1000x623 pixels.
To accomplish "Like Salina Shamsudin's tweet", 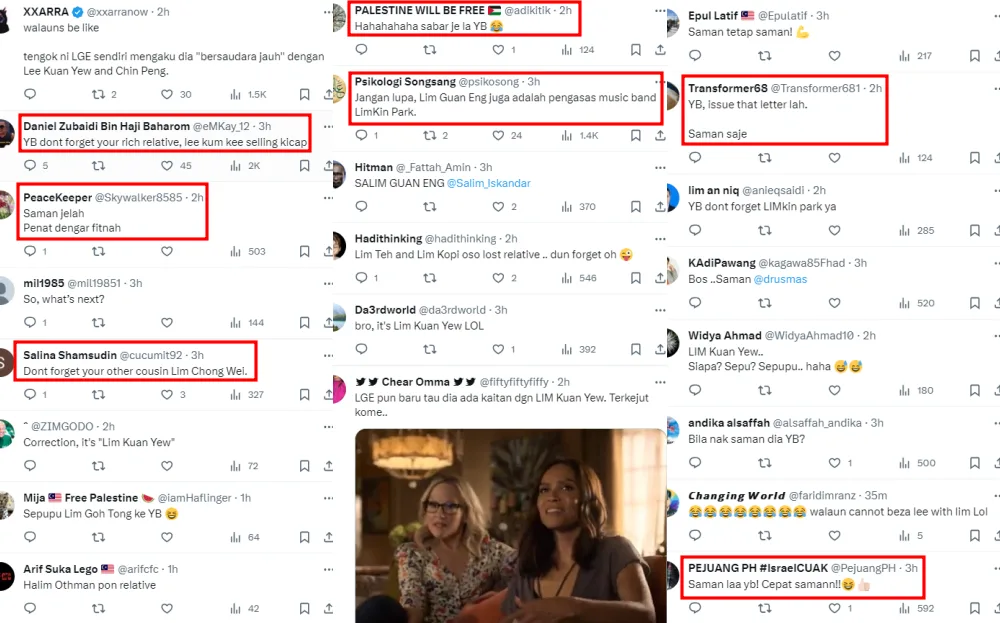I will pos(167,395).
